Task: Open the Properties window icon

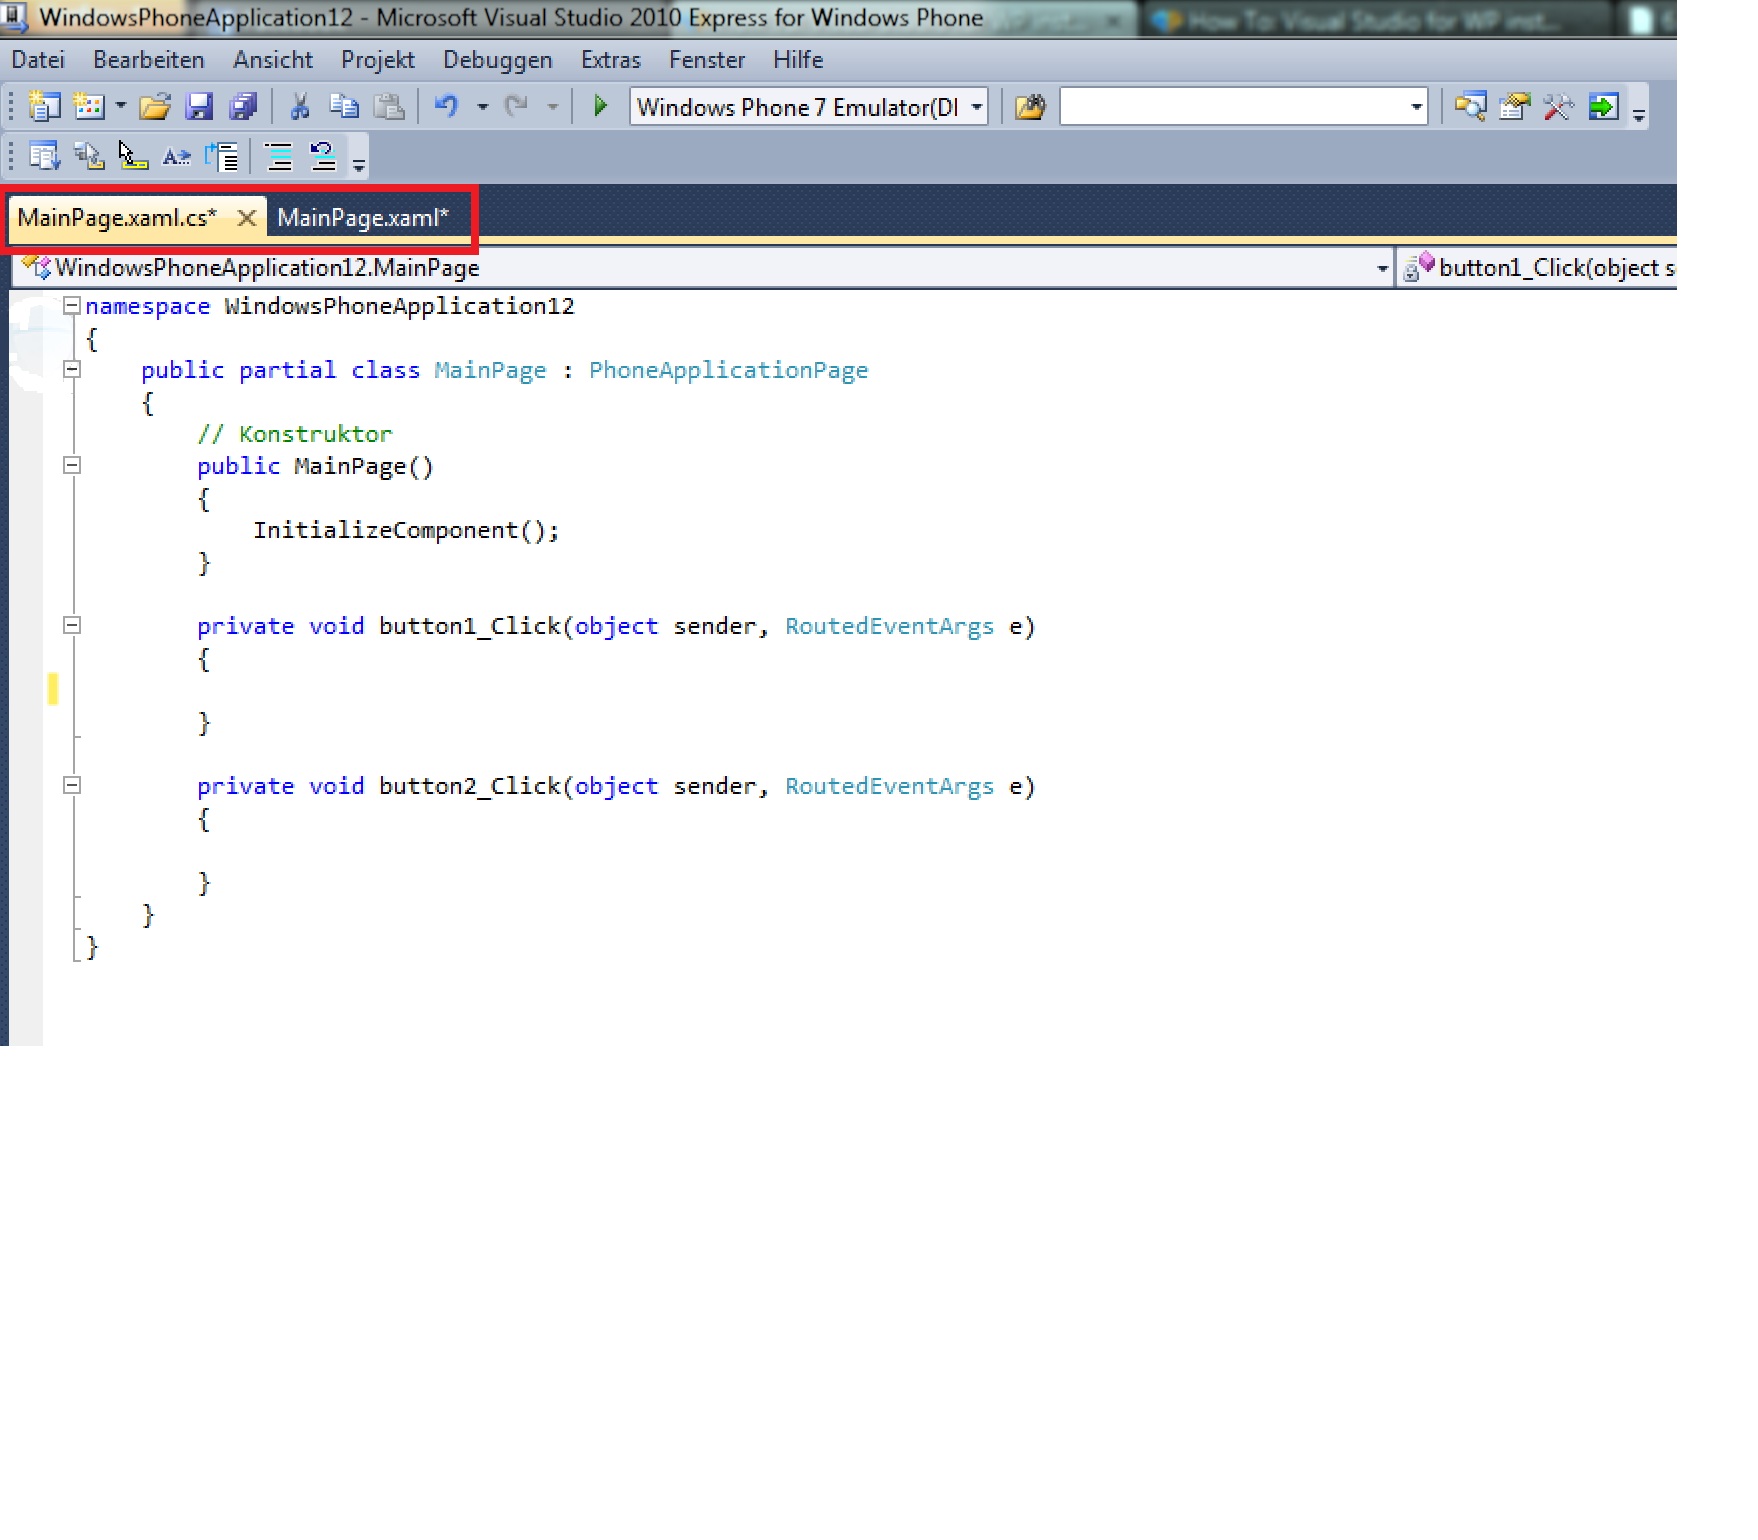Action: tap(1514, 106)
